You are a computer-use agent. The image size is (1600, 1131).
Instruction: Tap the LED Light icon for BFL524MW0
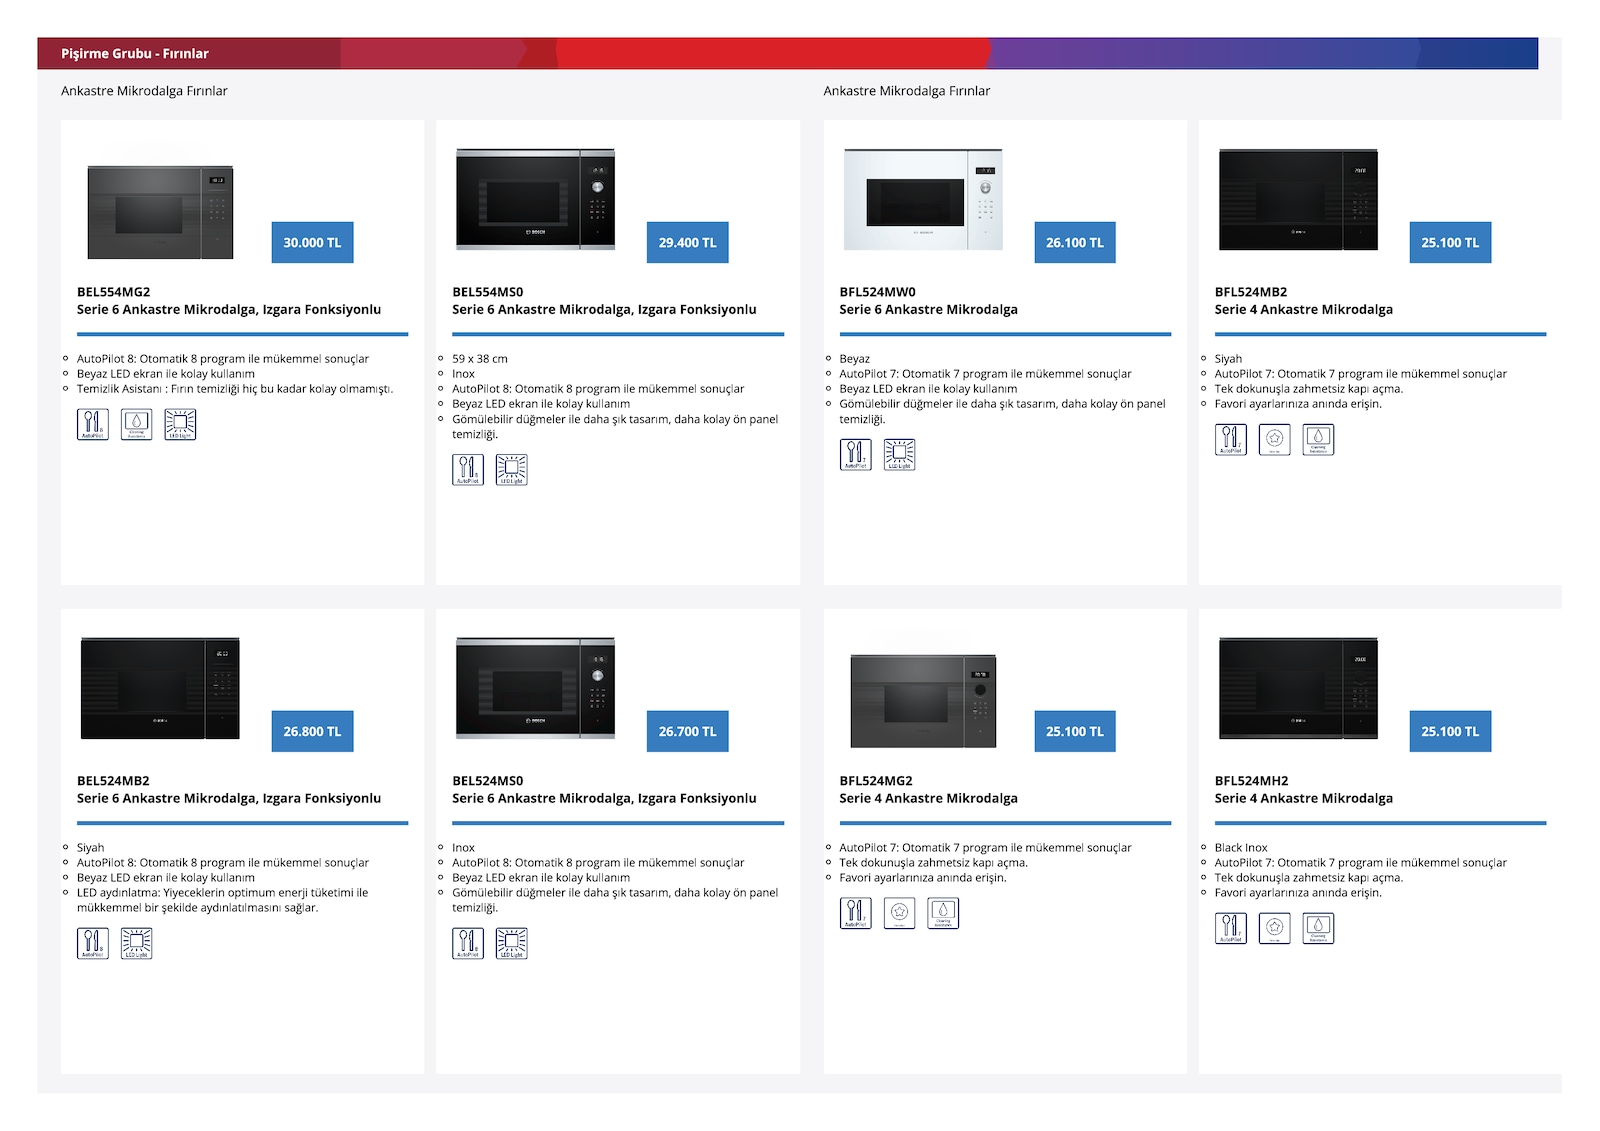tap(899, 454)
